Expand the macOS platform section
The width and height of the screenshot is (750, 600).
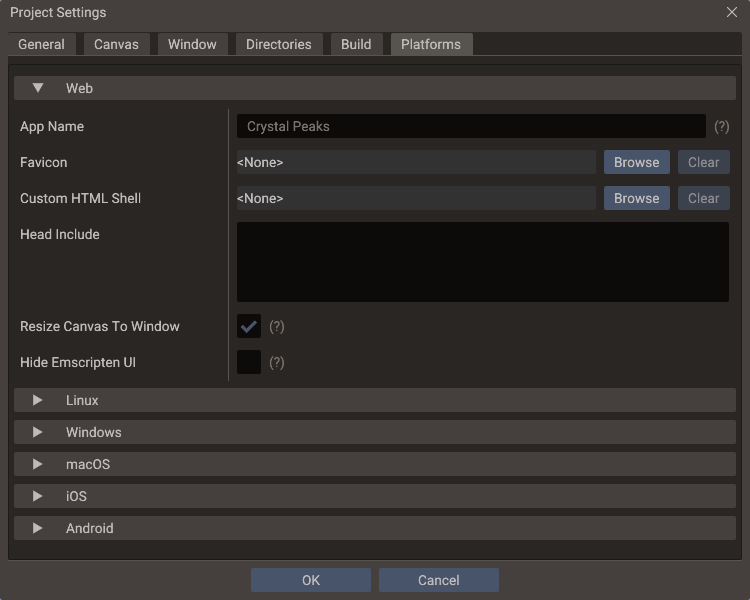click(375, 464)
